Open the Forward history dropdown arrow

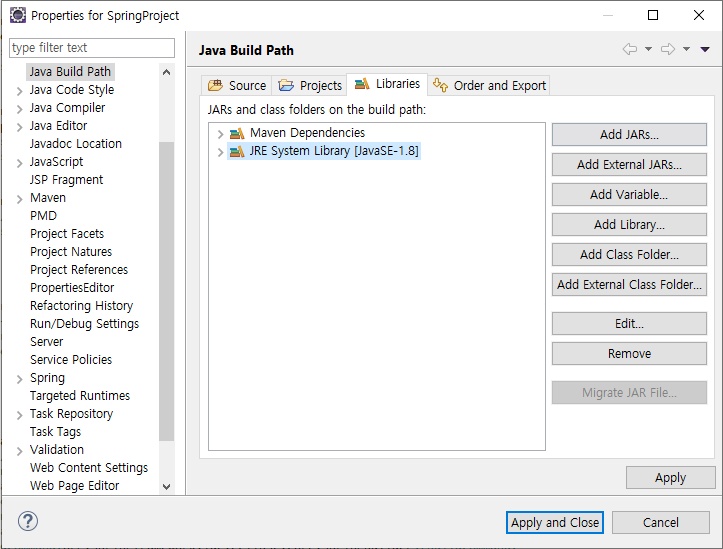pyautogui.click(x=687, y=49)
